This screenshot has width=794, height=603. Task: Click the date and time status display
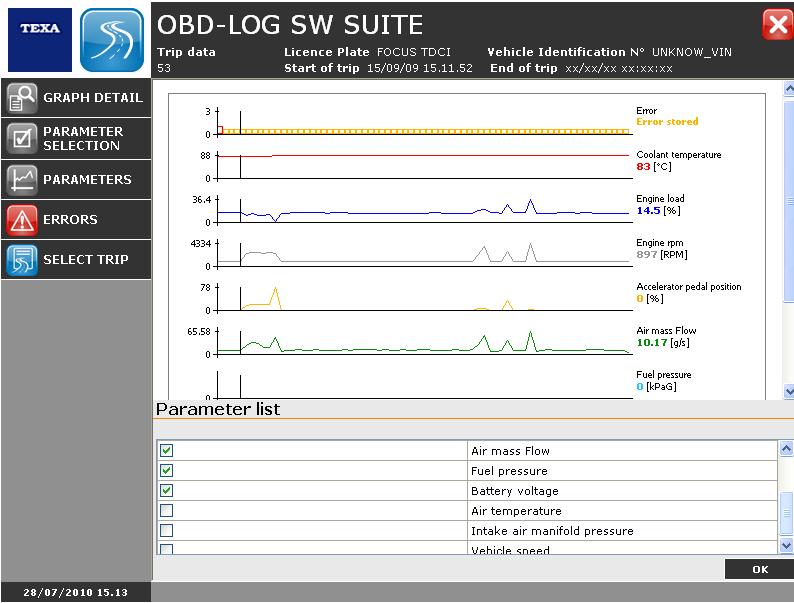tap(75, 592)
